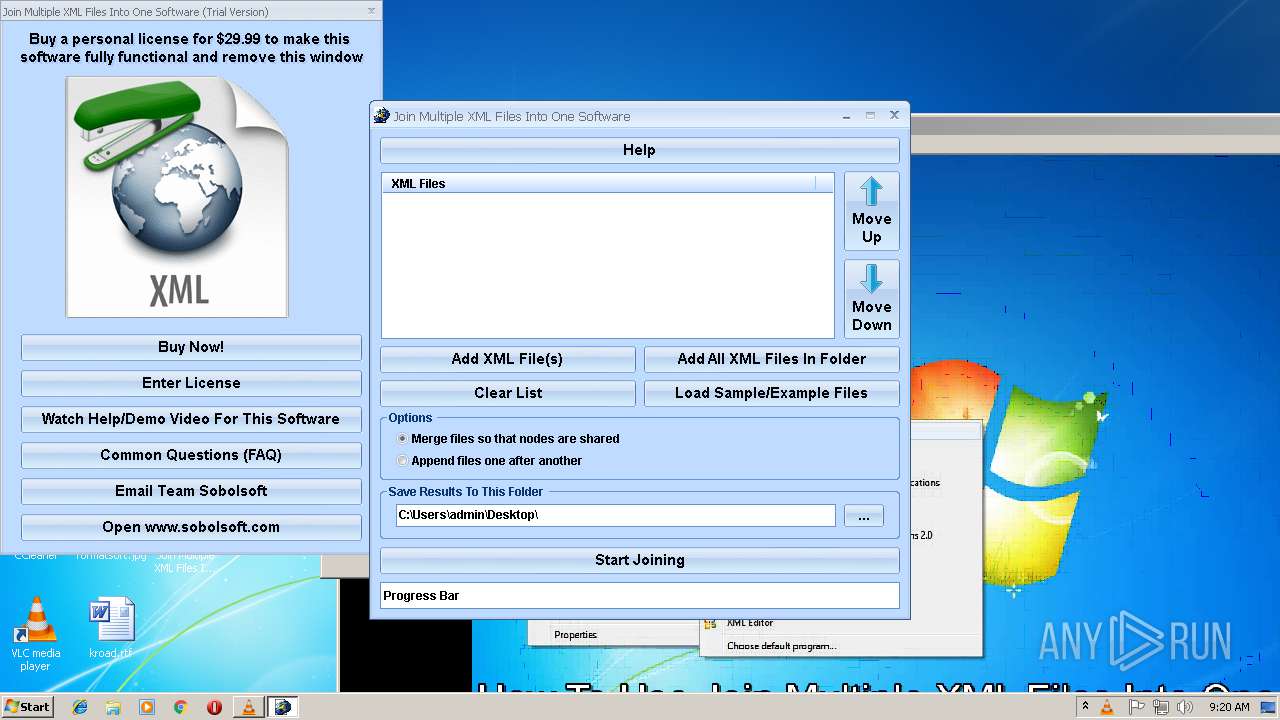Select Merge files so nodes are shared
The width and height of the screenshot is (1280, 720).
508,438
